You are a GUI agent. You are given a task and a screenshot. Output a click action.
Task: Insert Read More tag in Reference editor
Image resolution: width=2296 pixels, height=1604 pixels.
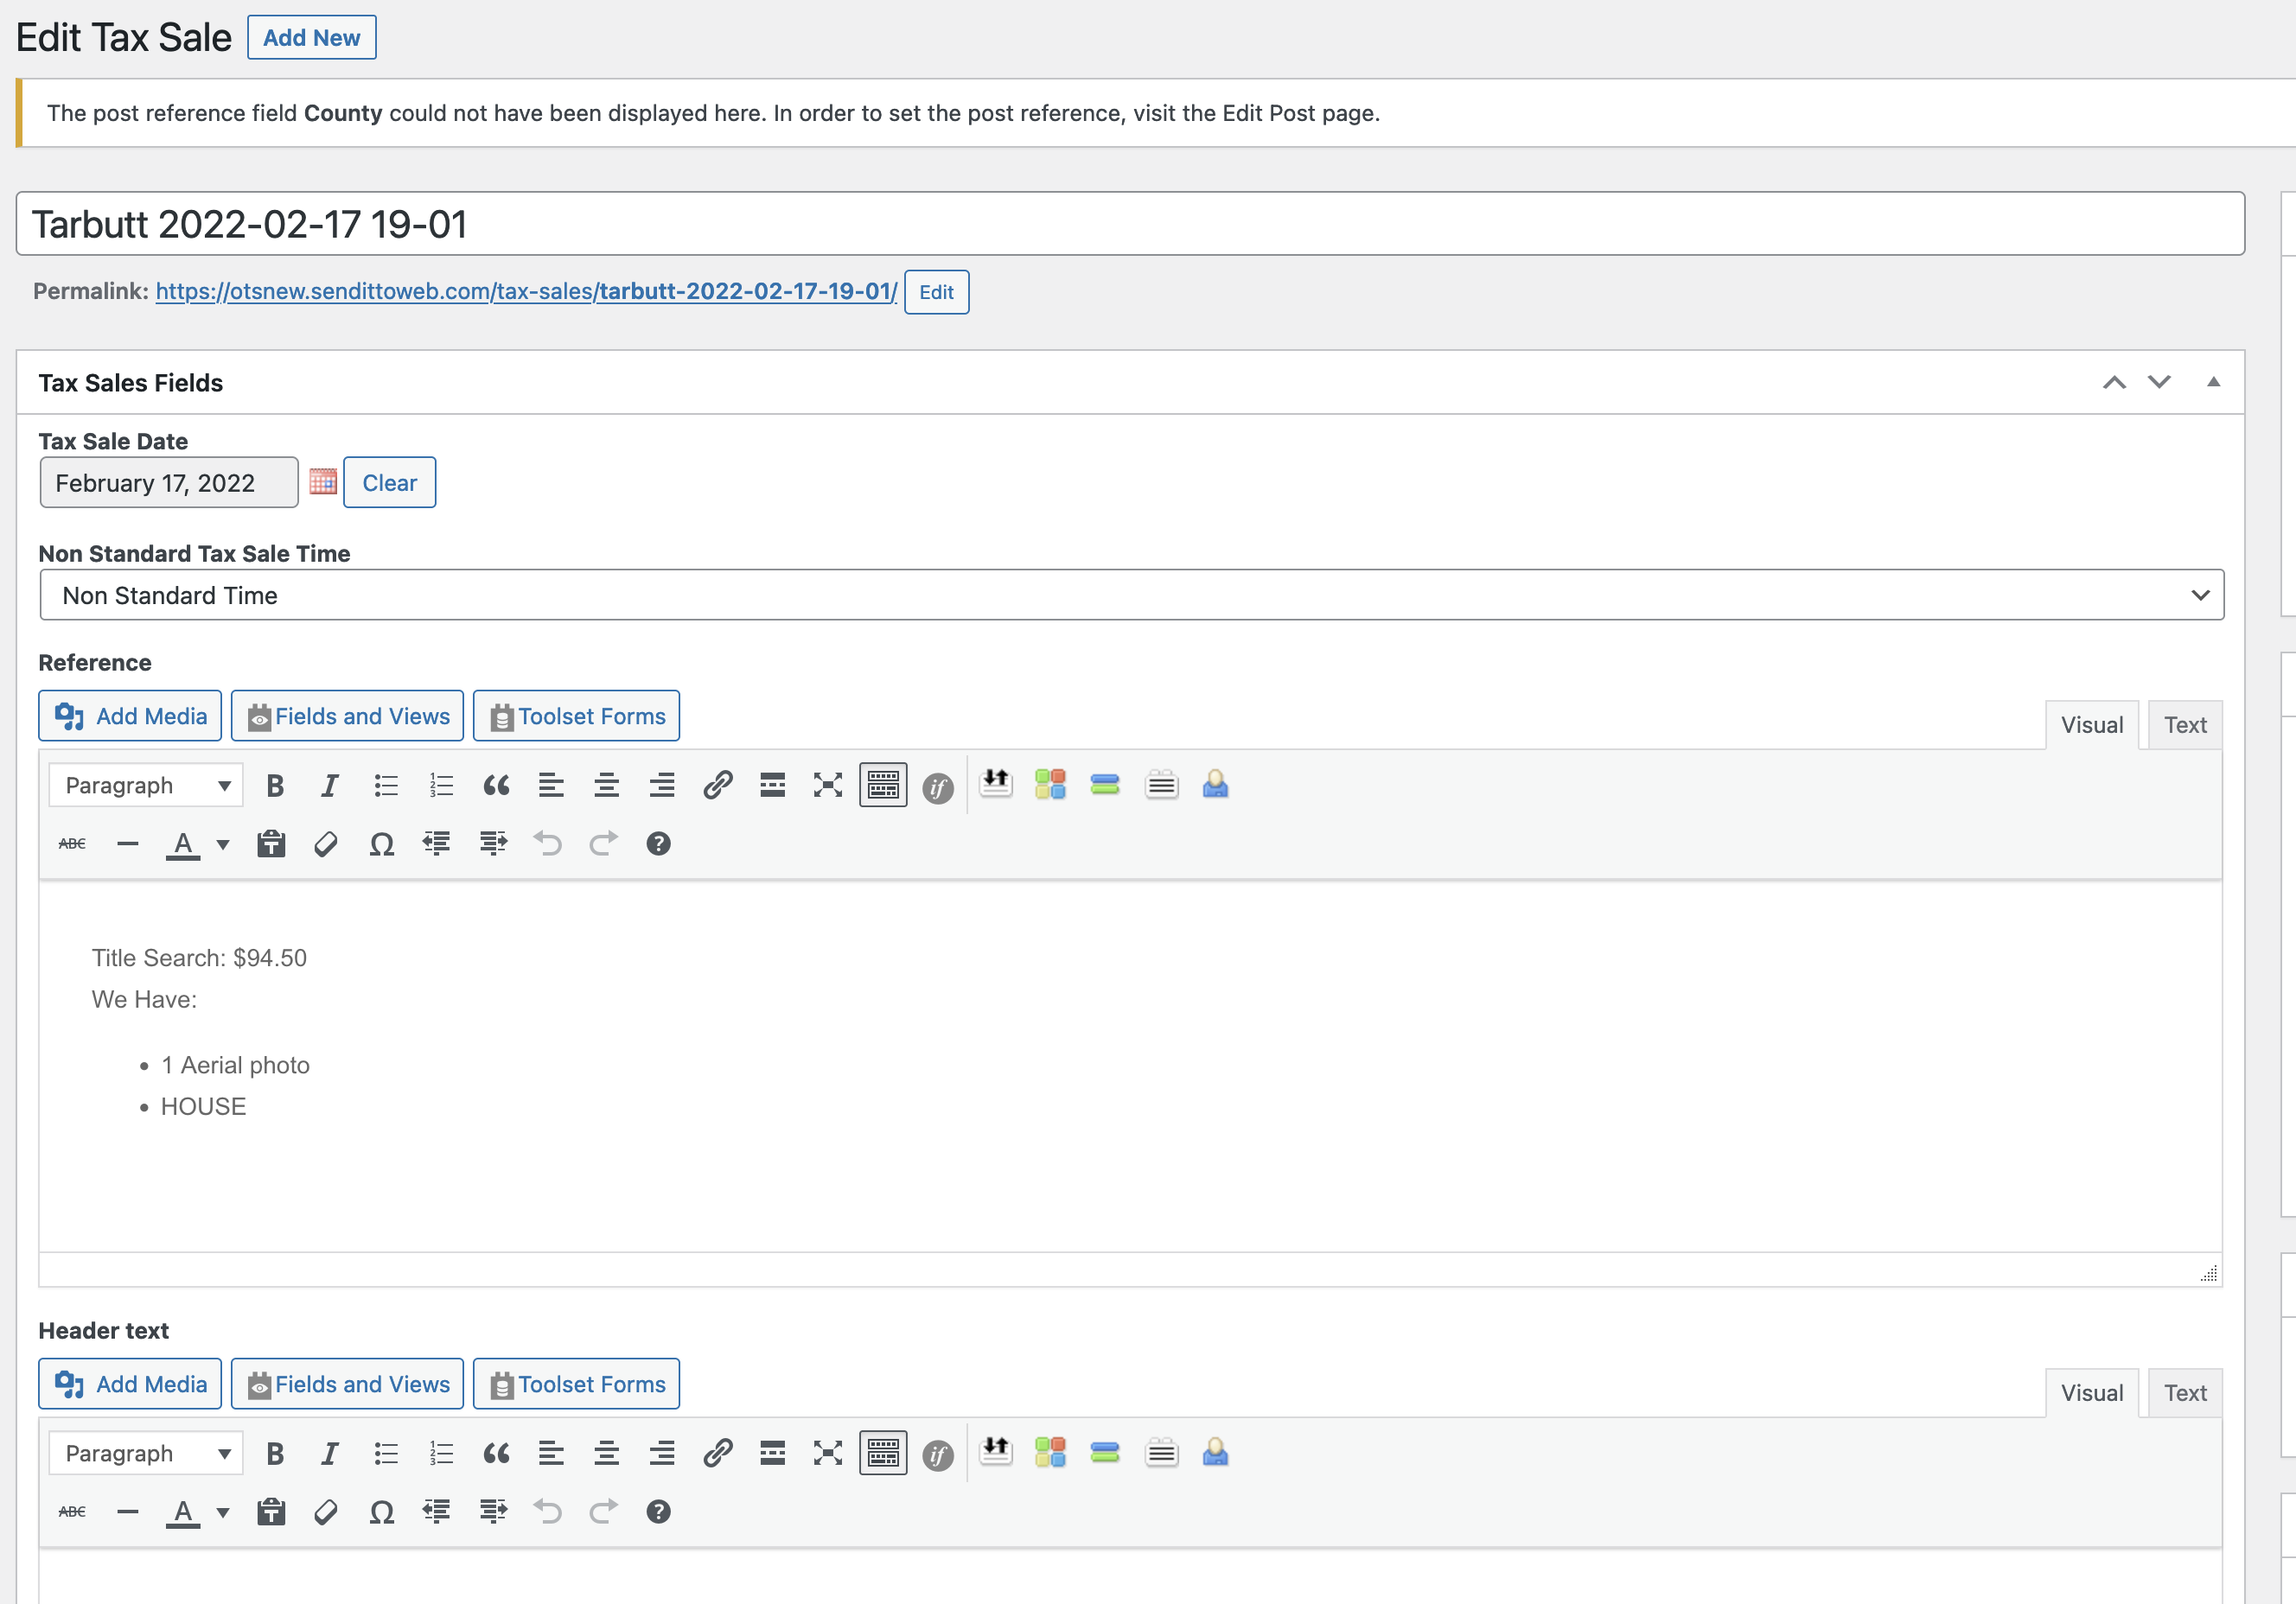(772, 786)
